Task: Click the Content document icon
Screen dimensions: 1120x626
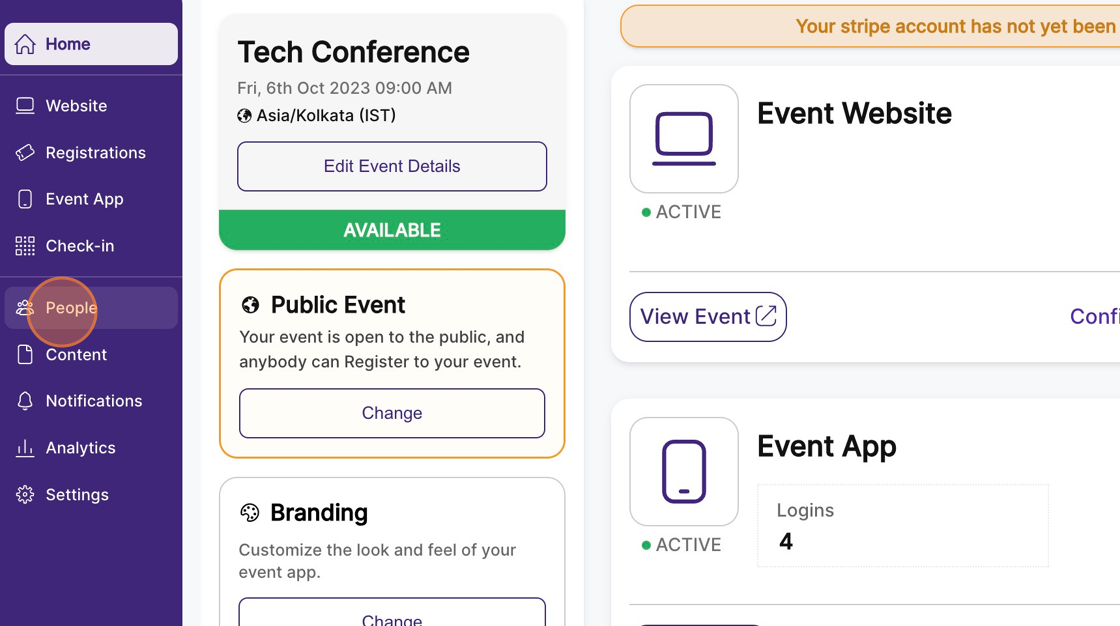Action: pos(25,355)
